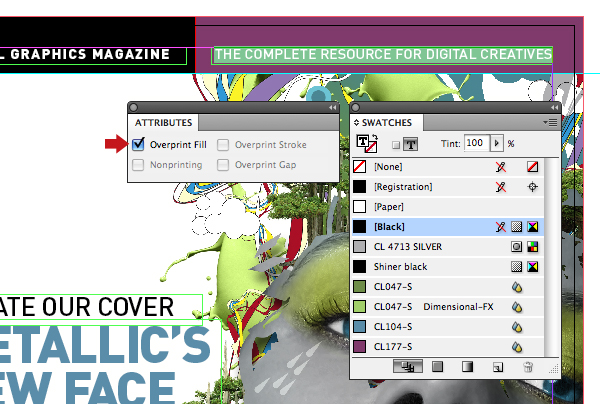Collapse the Attributes panel with double arrows

coord(333,108)
